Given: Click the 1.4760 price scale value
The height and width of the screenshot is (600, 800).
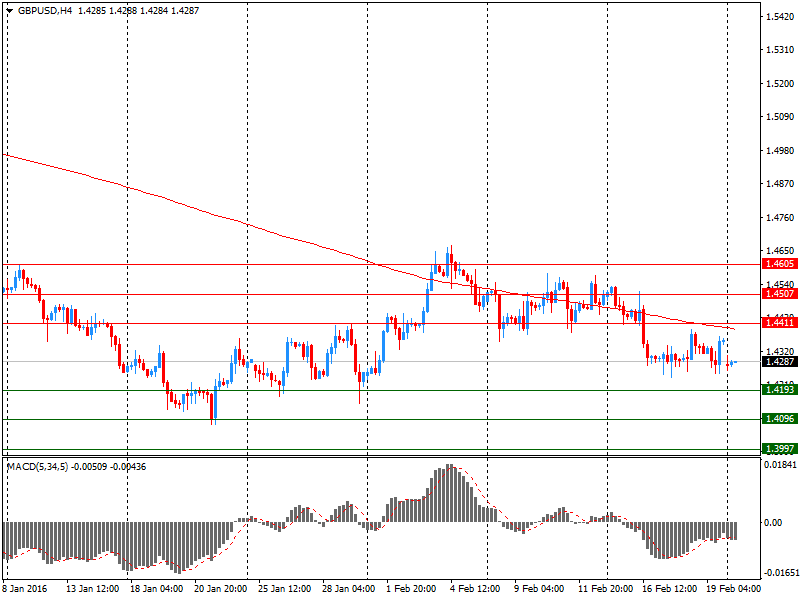Looking at the screenshot, I should (781, 218).
